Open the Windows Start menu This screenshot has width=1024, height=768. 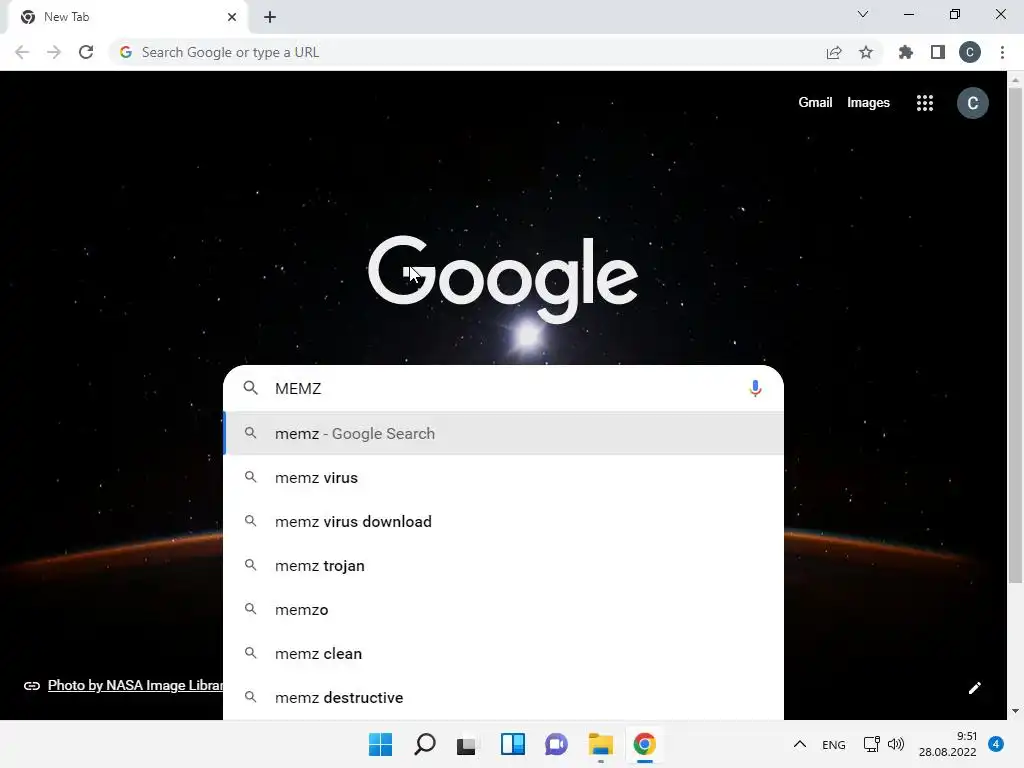pos(381,744)
